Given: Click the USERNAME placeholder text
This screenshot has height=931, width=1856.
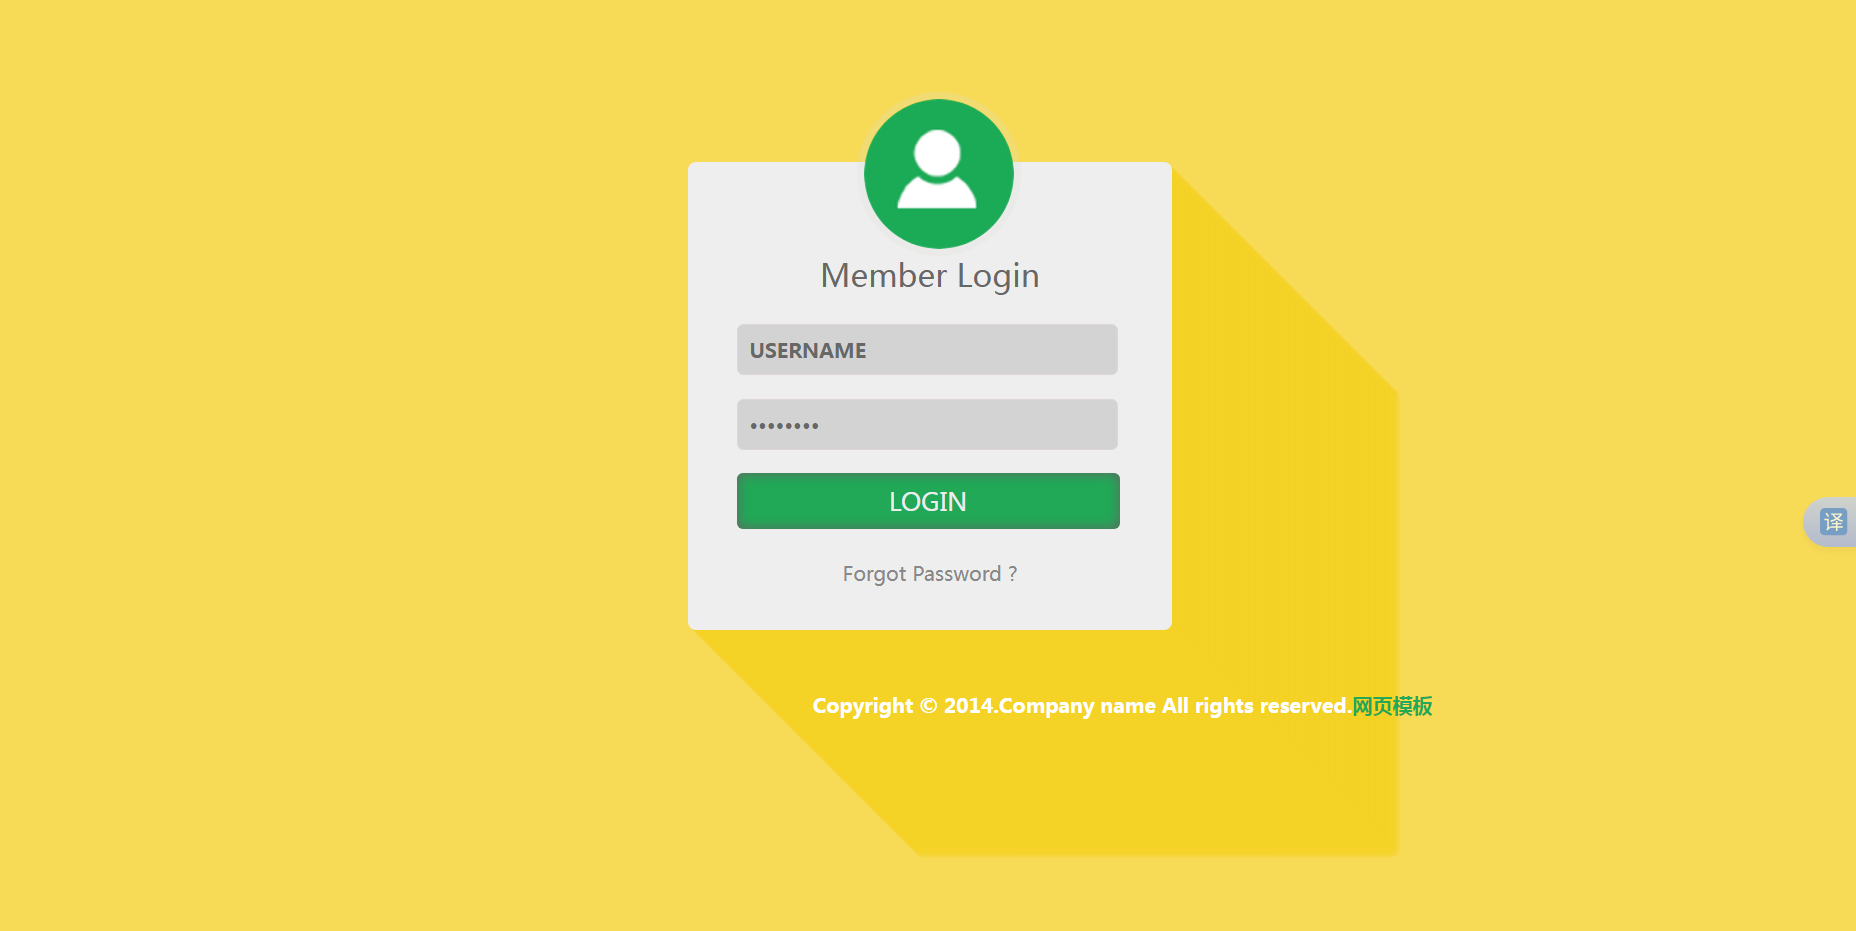Looking at the screenshot, I should point(808,351).
